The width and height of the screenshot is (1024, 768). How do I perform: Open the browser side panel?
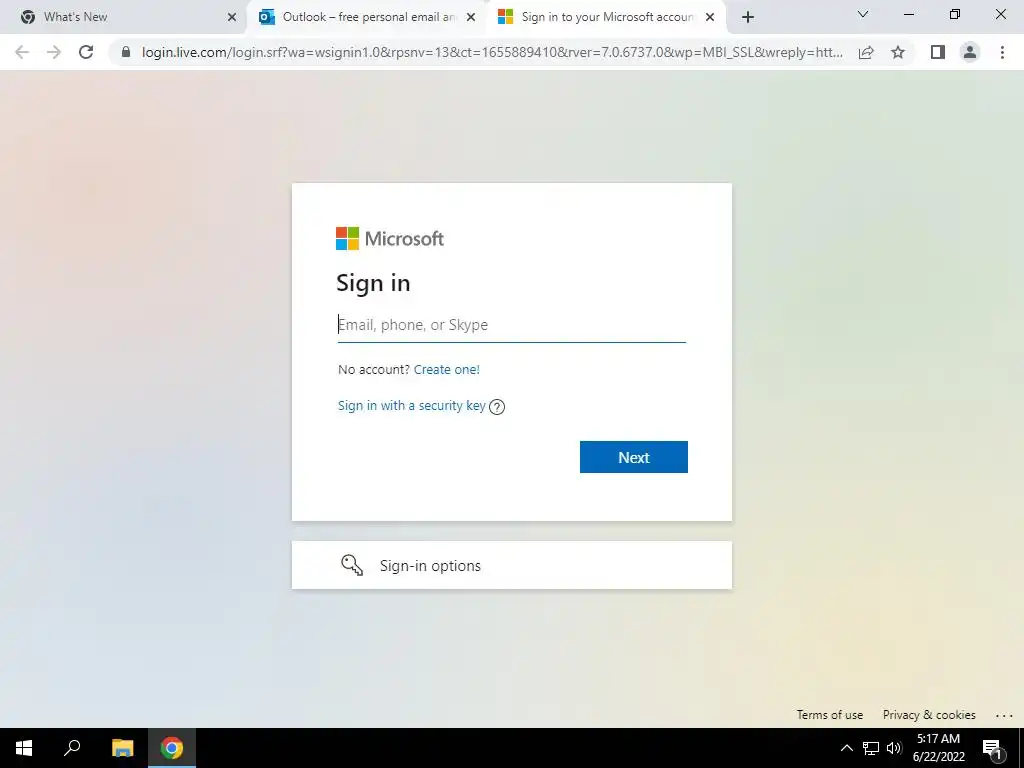[938, 52]
